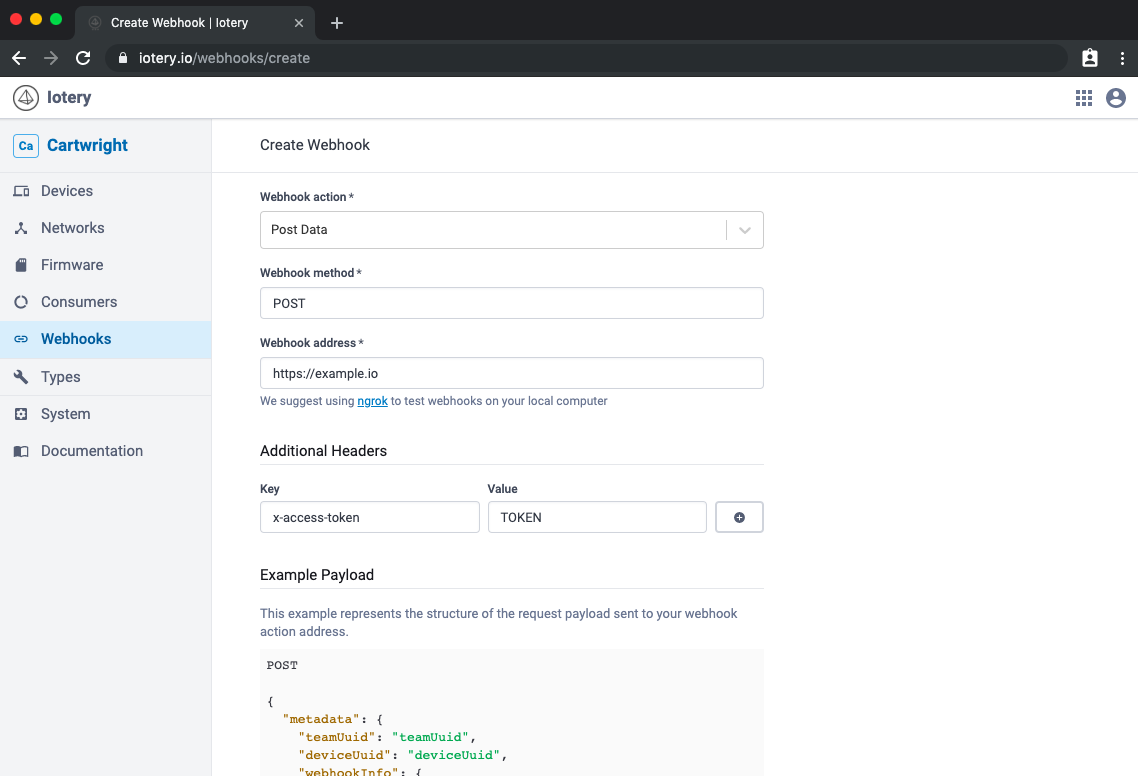Expand the Webhook action dropdown chevron
1138x776 pixels.
point(745,230)
